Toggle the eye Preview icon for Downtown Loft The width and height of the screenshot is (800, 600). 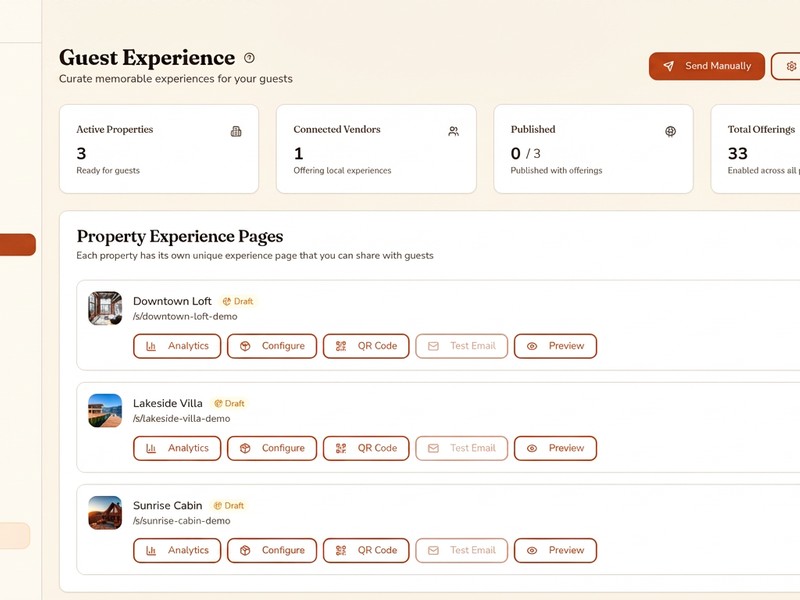pyautogui.click(x=533, y=346)
